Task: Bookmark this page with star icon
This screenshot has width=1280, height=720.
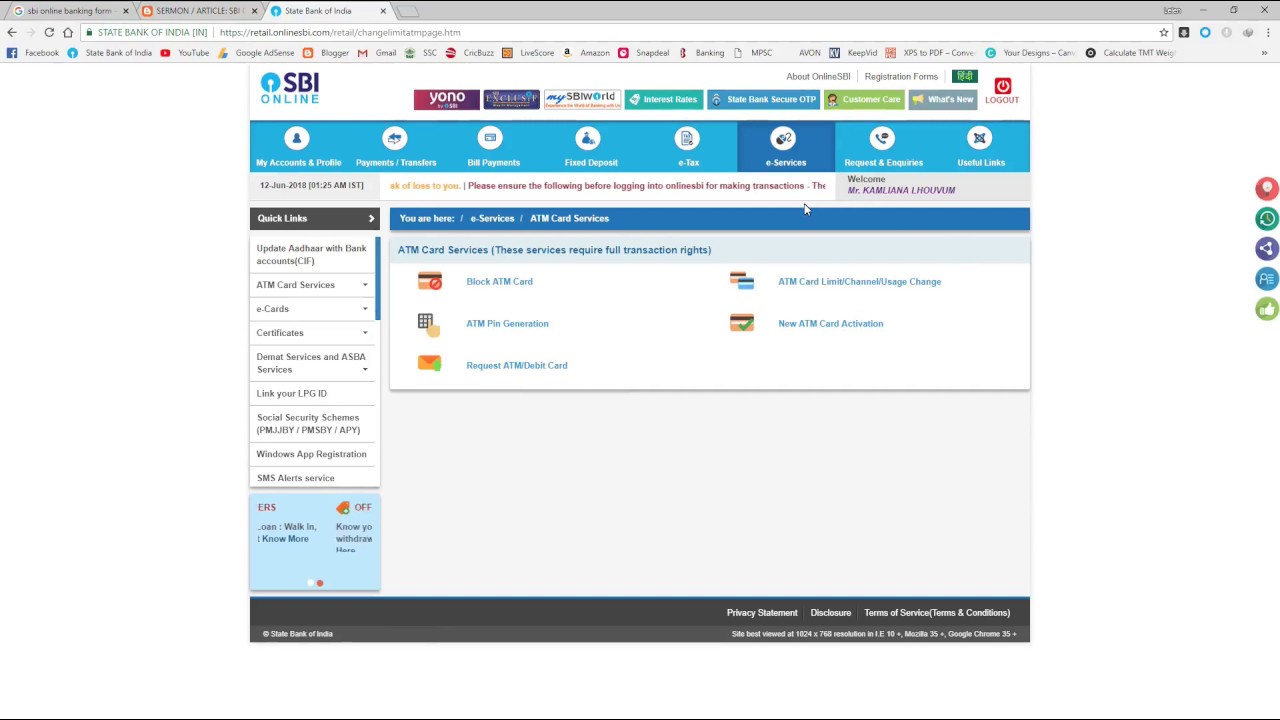Action: pyautogui.click(x=1164, y=32)
